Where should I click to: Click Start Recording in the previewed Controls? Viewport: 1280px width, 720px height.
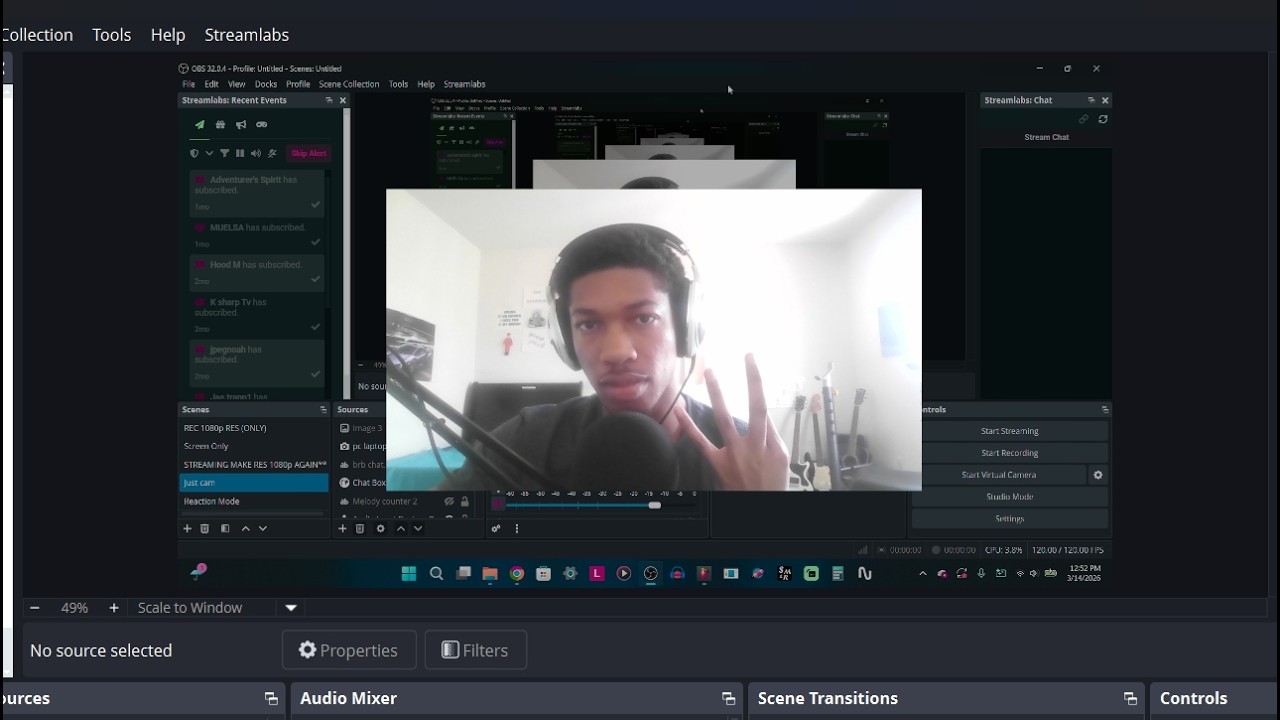click(x=1009, y=453)
